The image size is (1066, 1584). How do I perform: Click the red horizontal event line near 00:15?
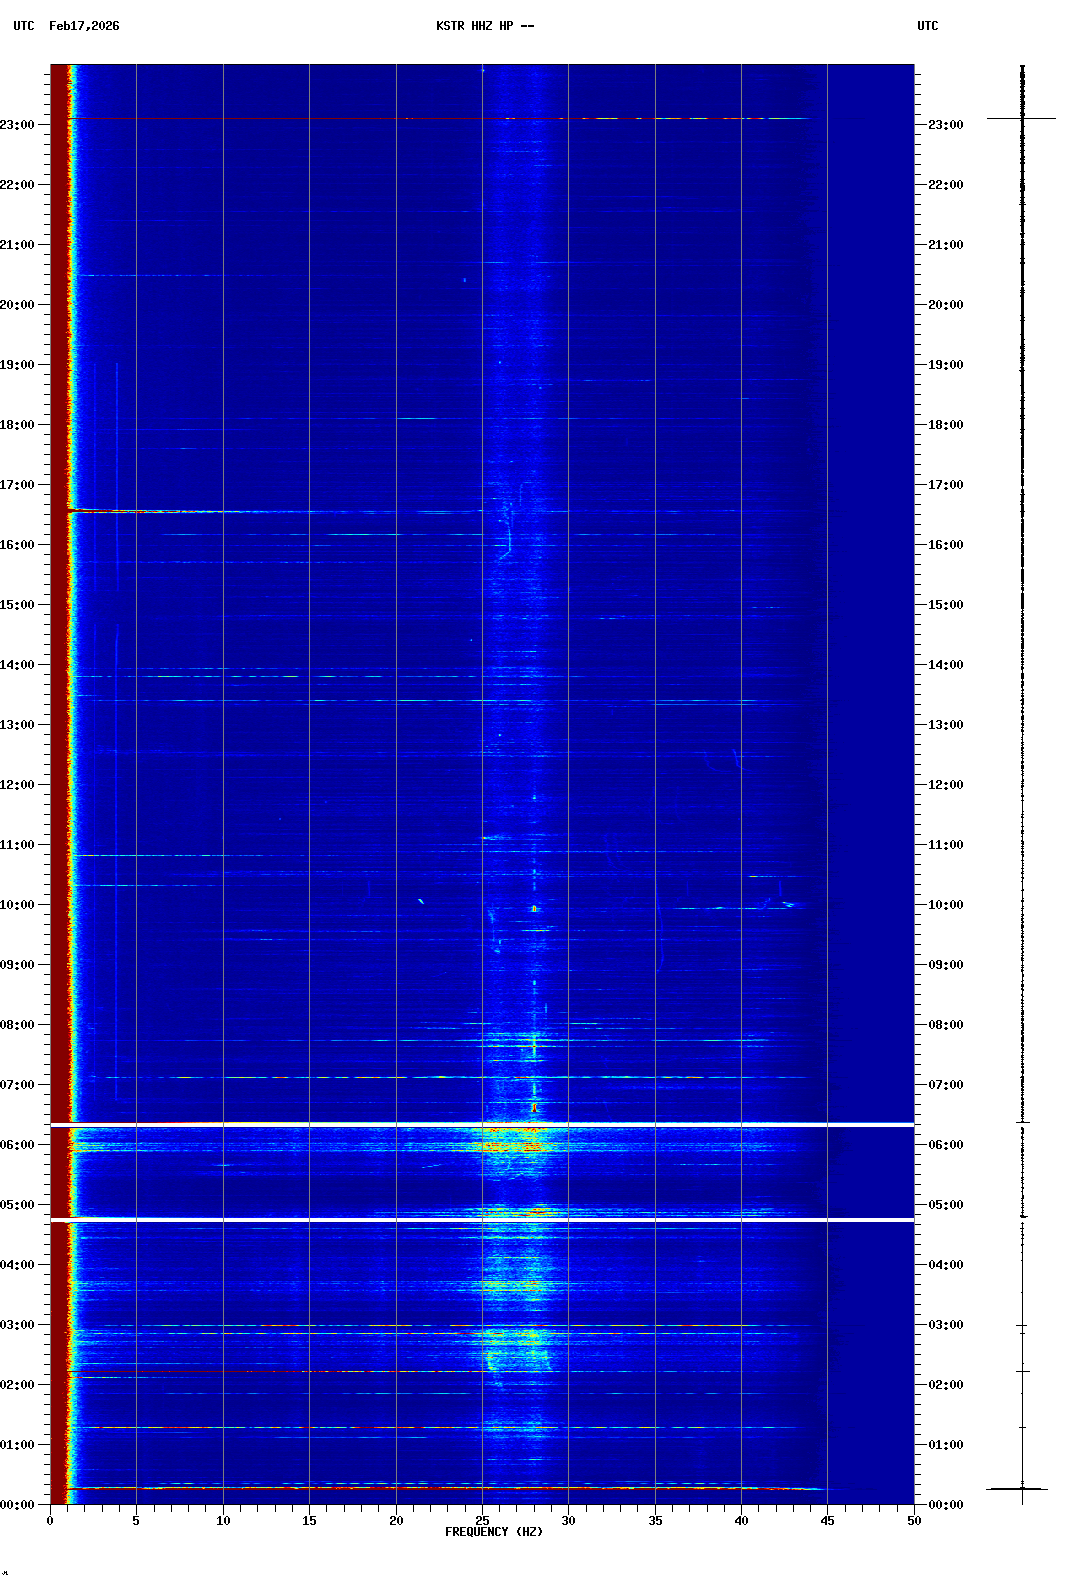tap(400, 1488)
